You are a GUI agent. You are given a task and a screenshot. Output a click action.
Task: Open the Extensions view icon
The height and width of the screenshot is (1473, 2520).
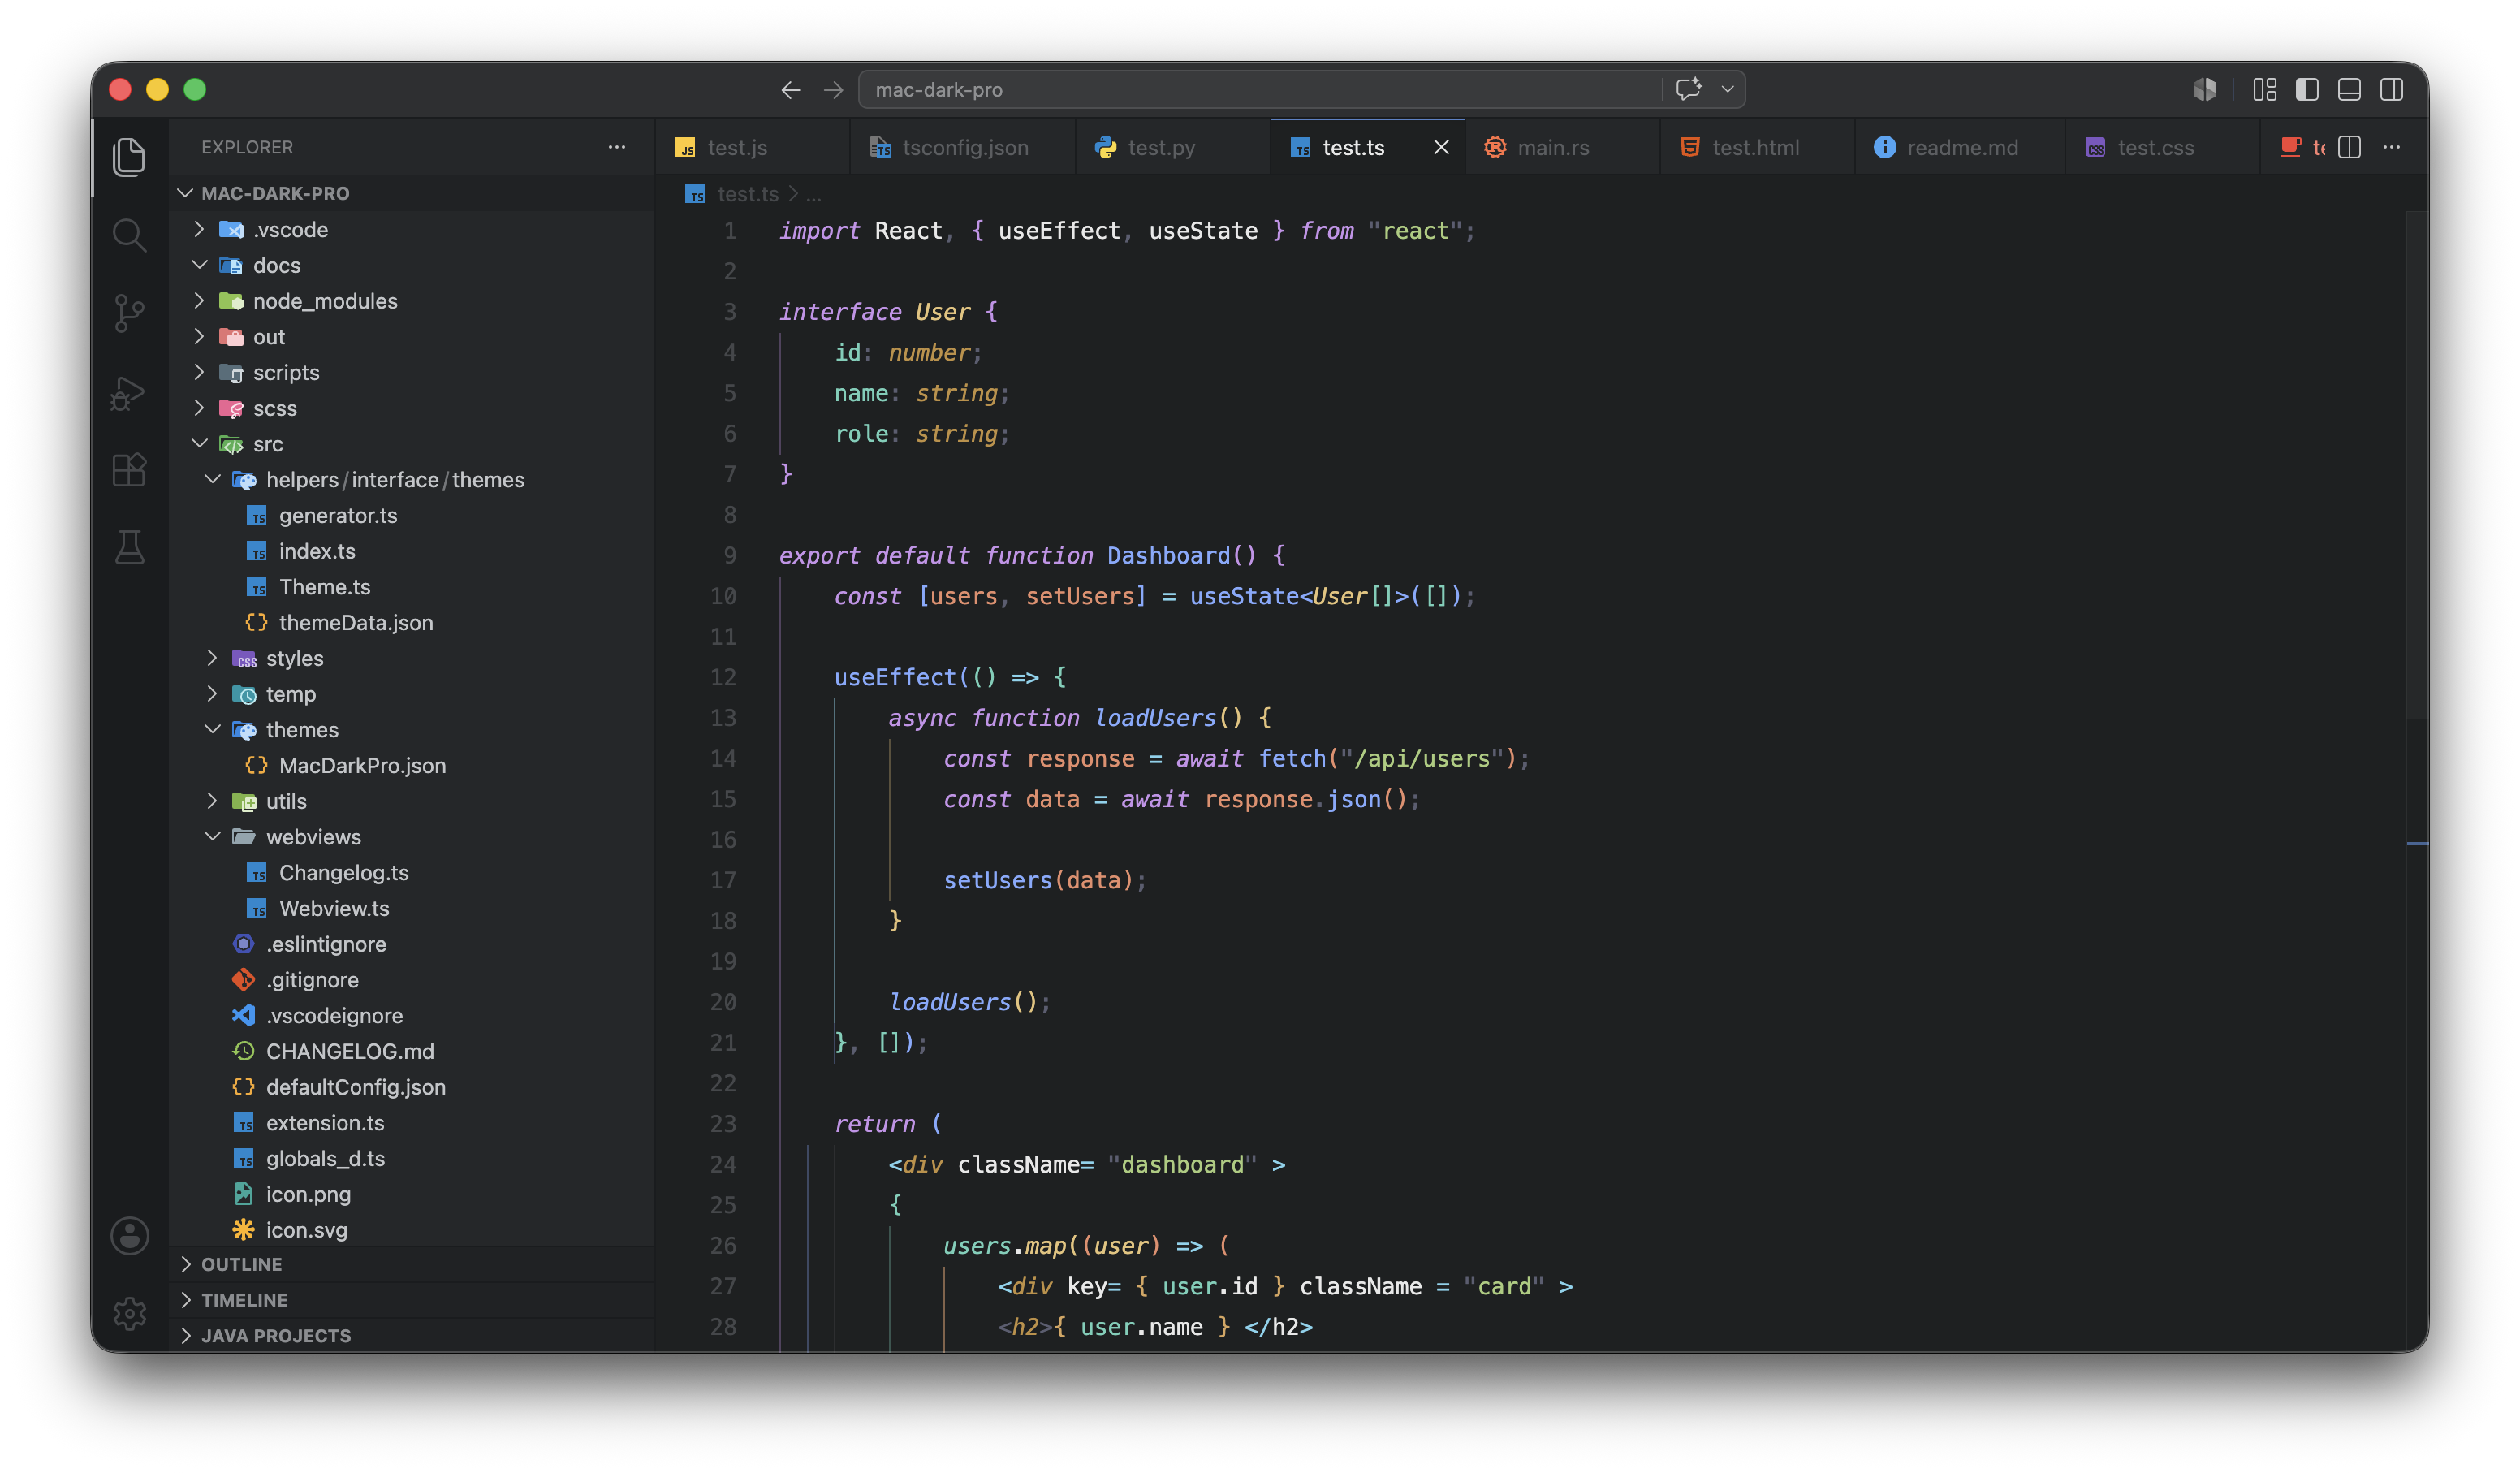click(129, 470)
